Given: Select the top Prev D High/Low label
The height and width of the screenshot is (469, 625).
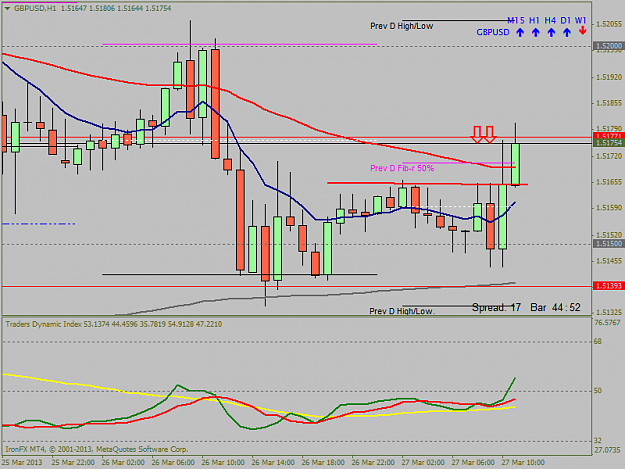Looking at the screenshot, I should click(401, 26).
